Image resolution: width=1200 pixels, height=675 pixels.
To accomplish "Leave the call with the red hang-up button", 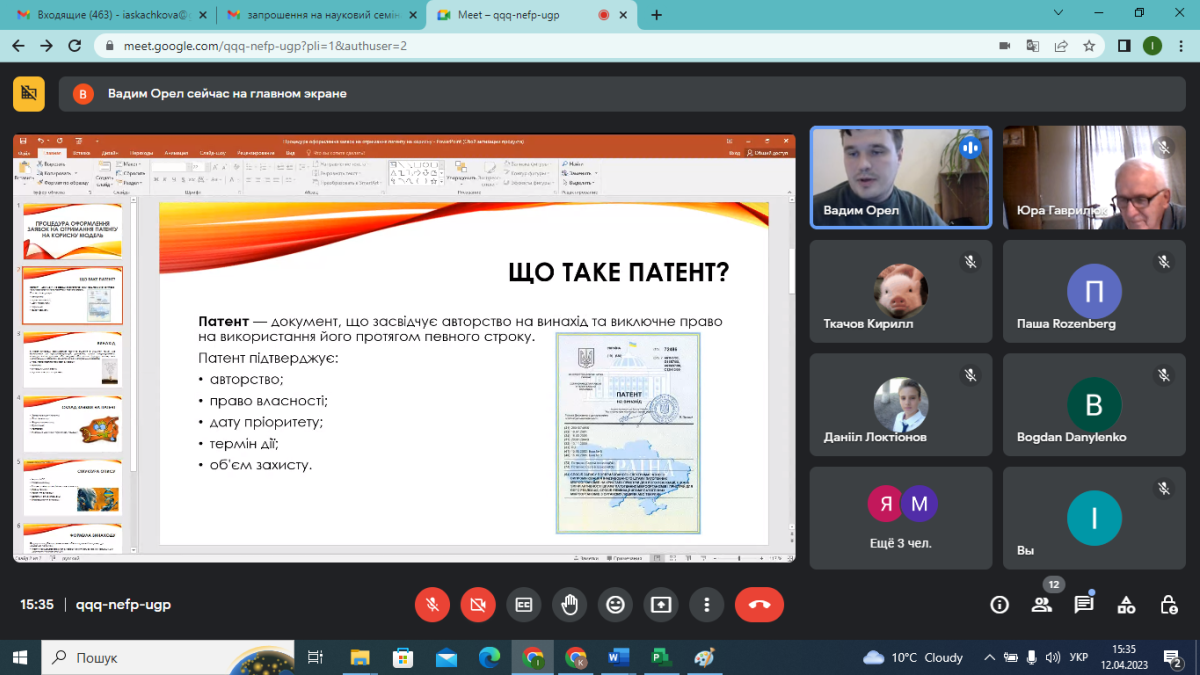I will click(759, 604).
